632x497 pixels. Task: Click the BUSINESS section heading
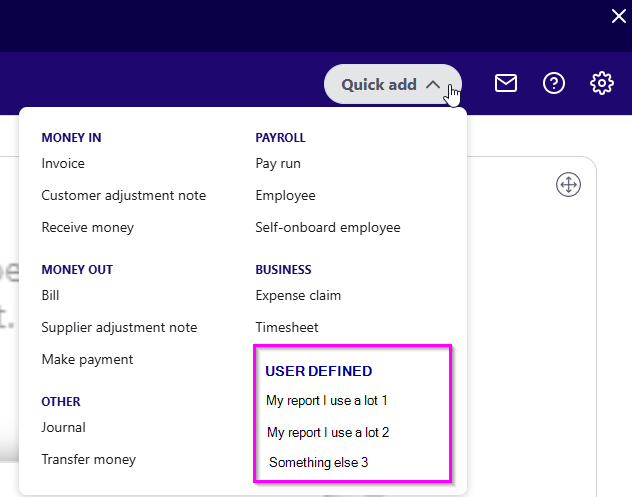[x=283, y=270]
